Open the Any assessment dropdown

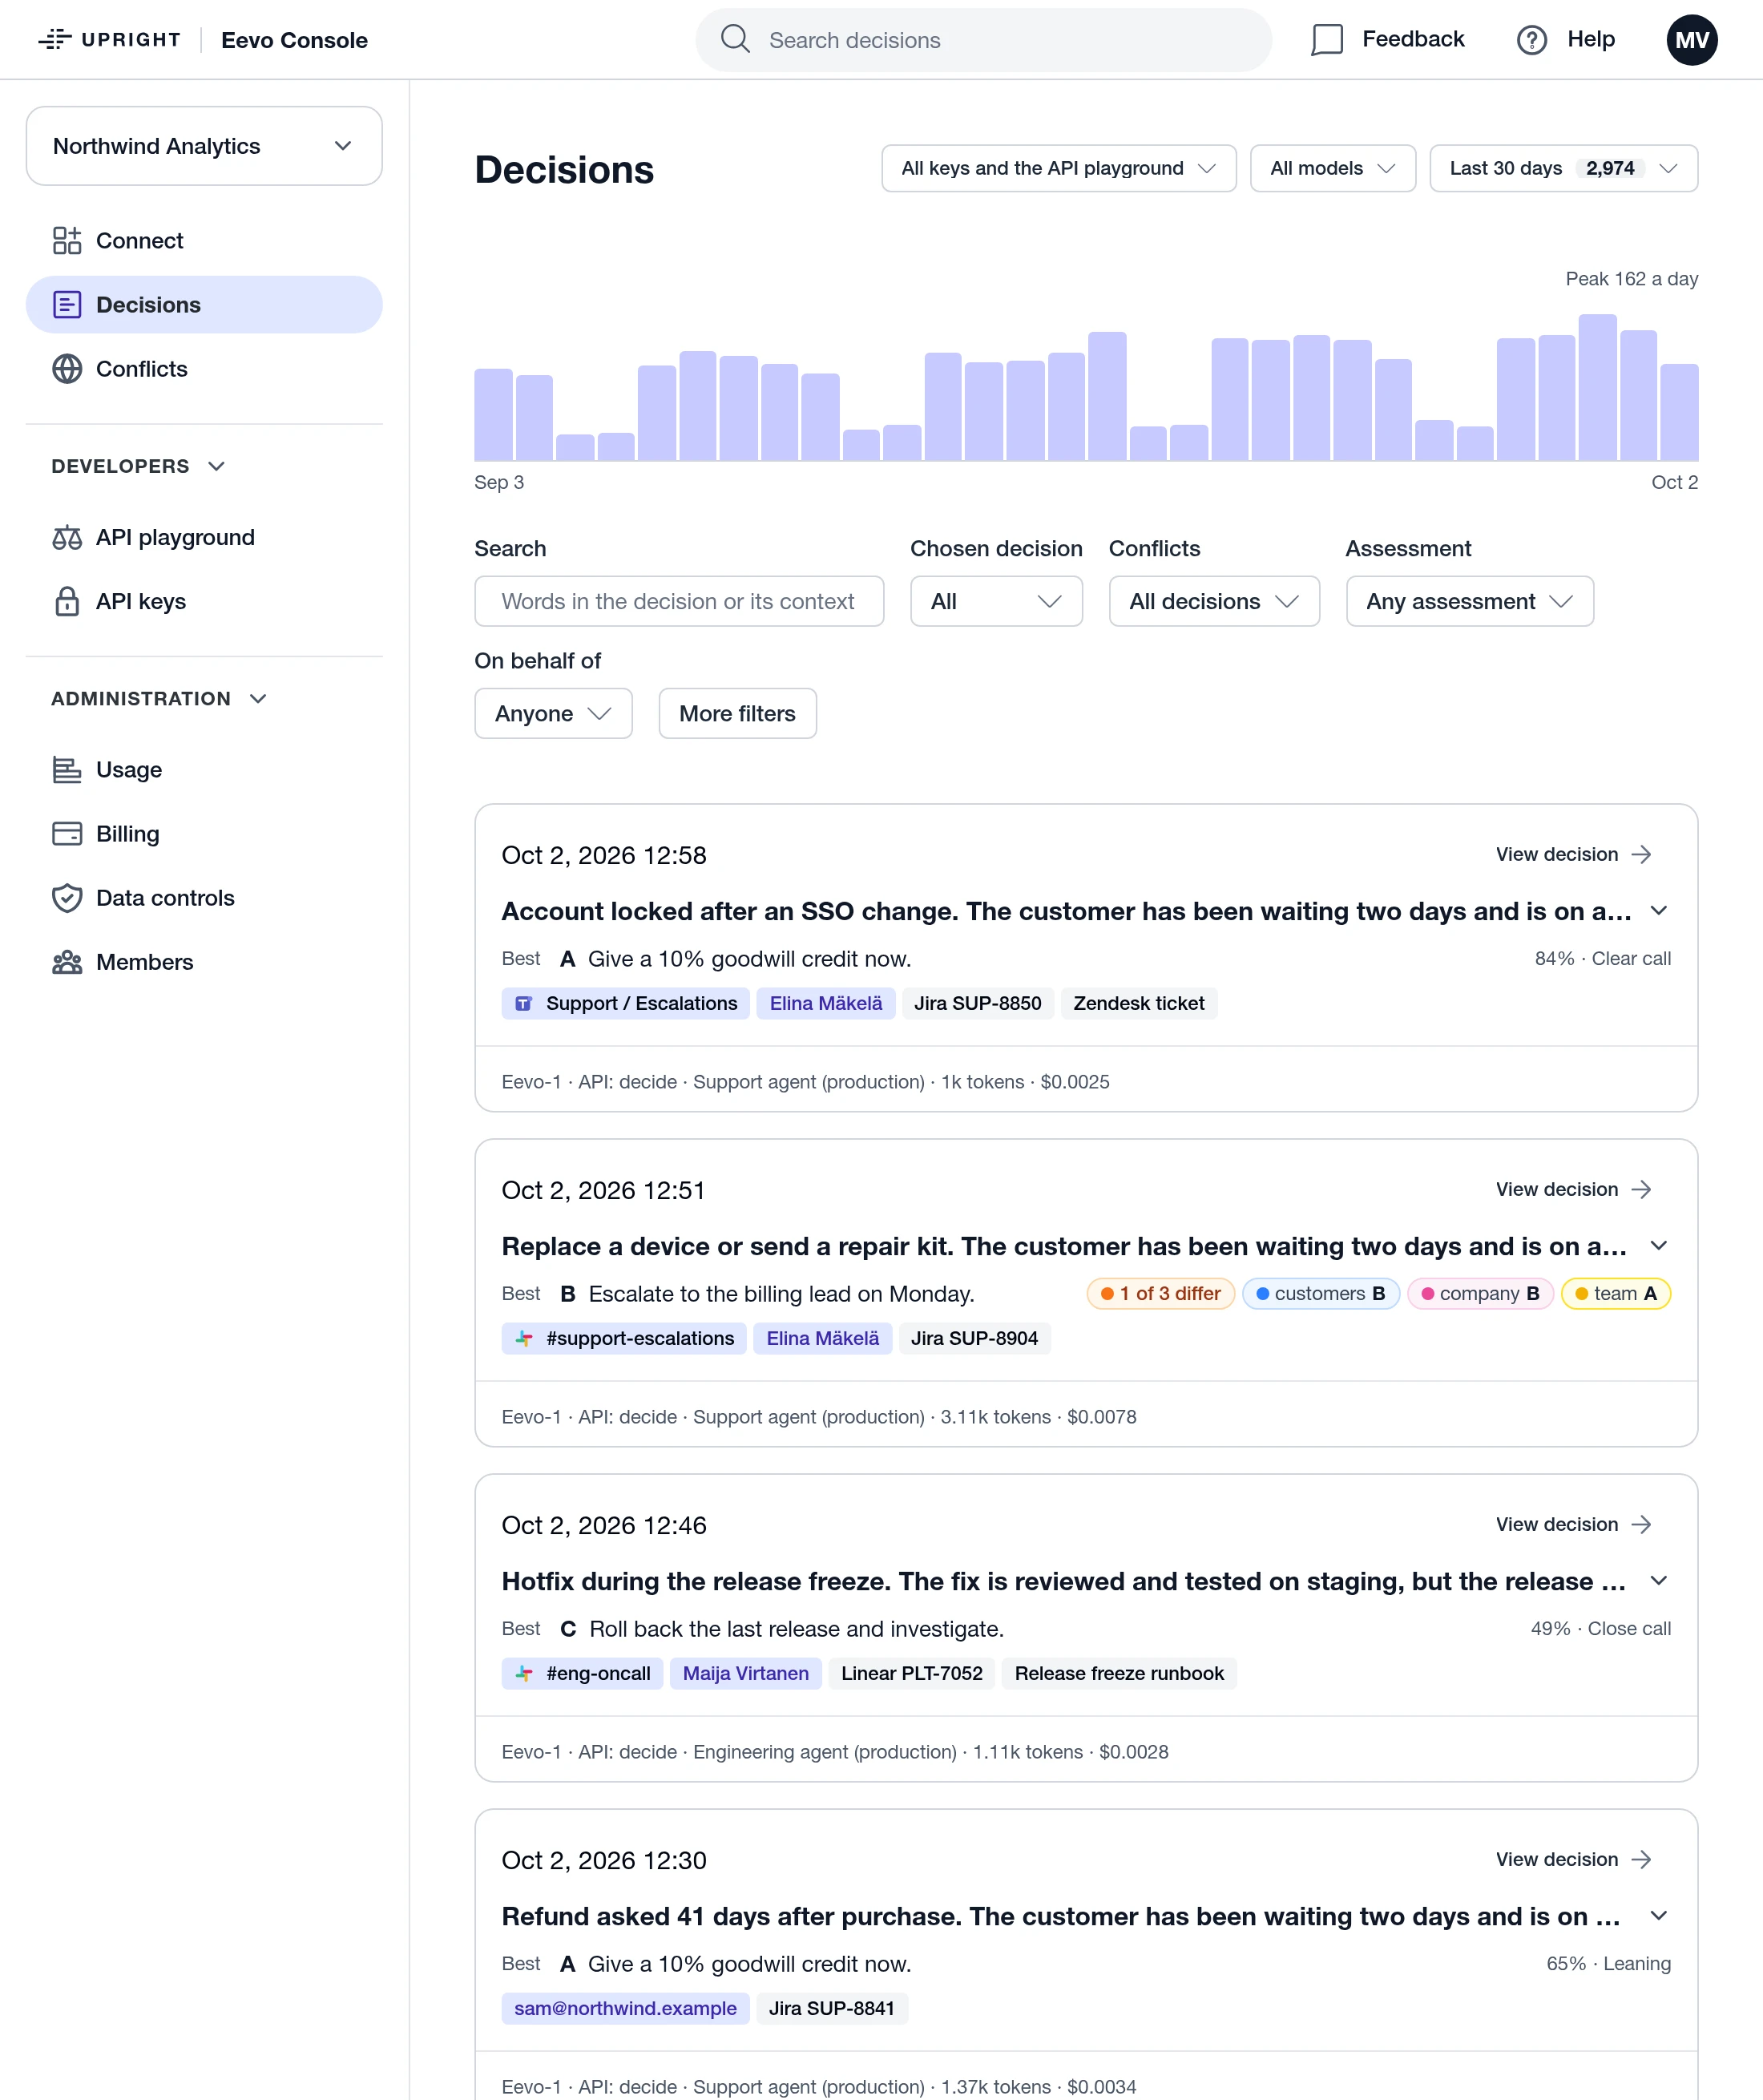(x=1469, y=601)
